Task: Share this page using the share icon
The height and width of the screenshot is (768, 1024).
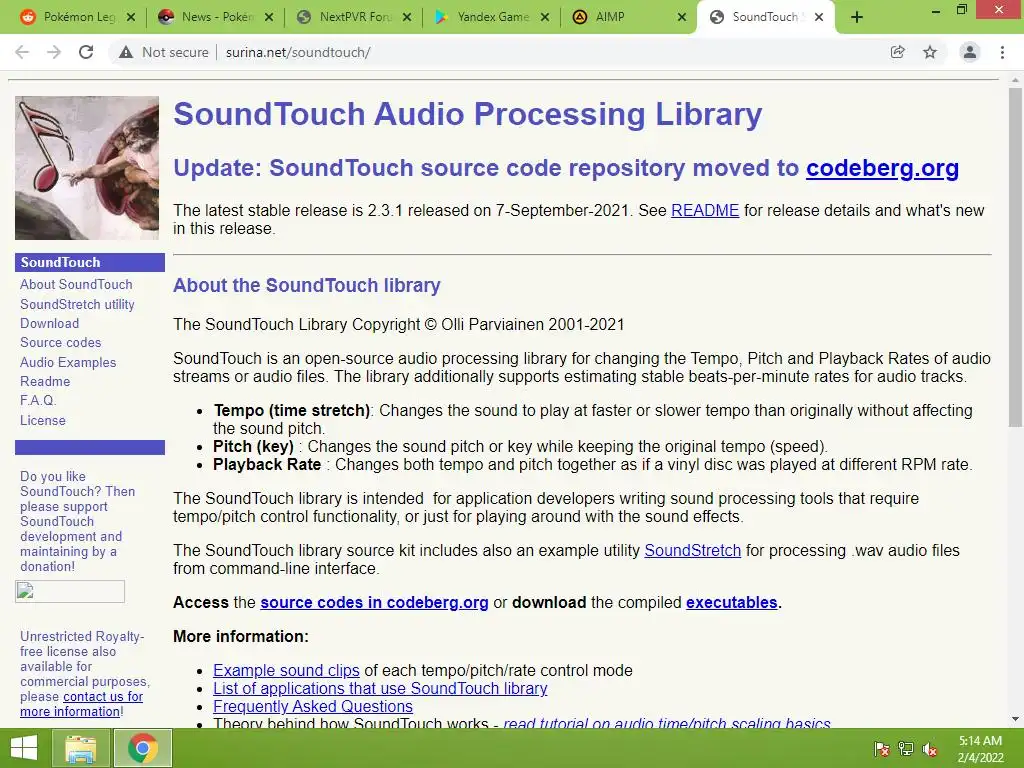Action: click(897, 52)
